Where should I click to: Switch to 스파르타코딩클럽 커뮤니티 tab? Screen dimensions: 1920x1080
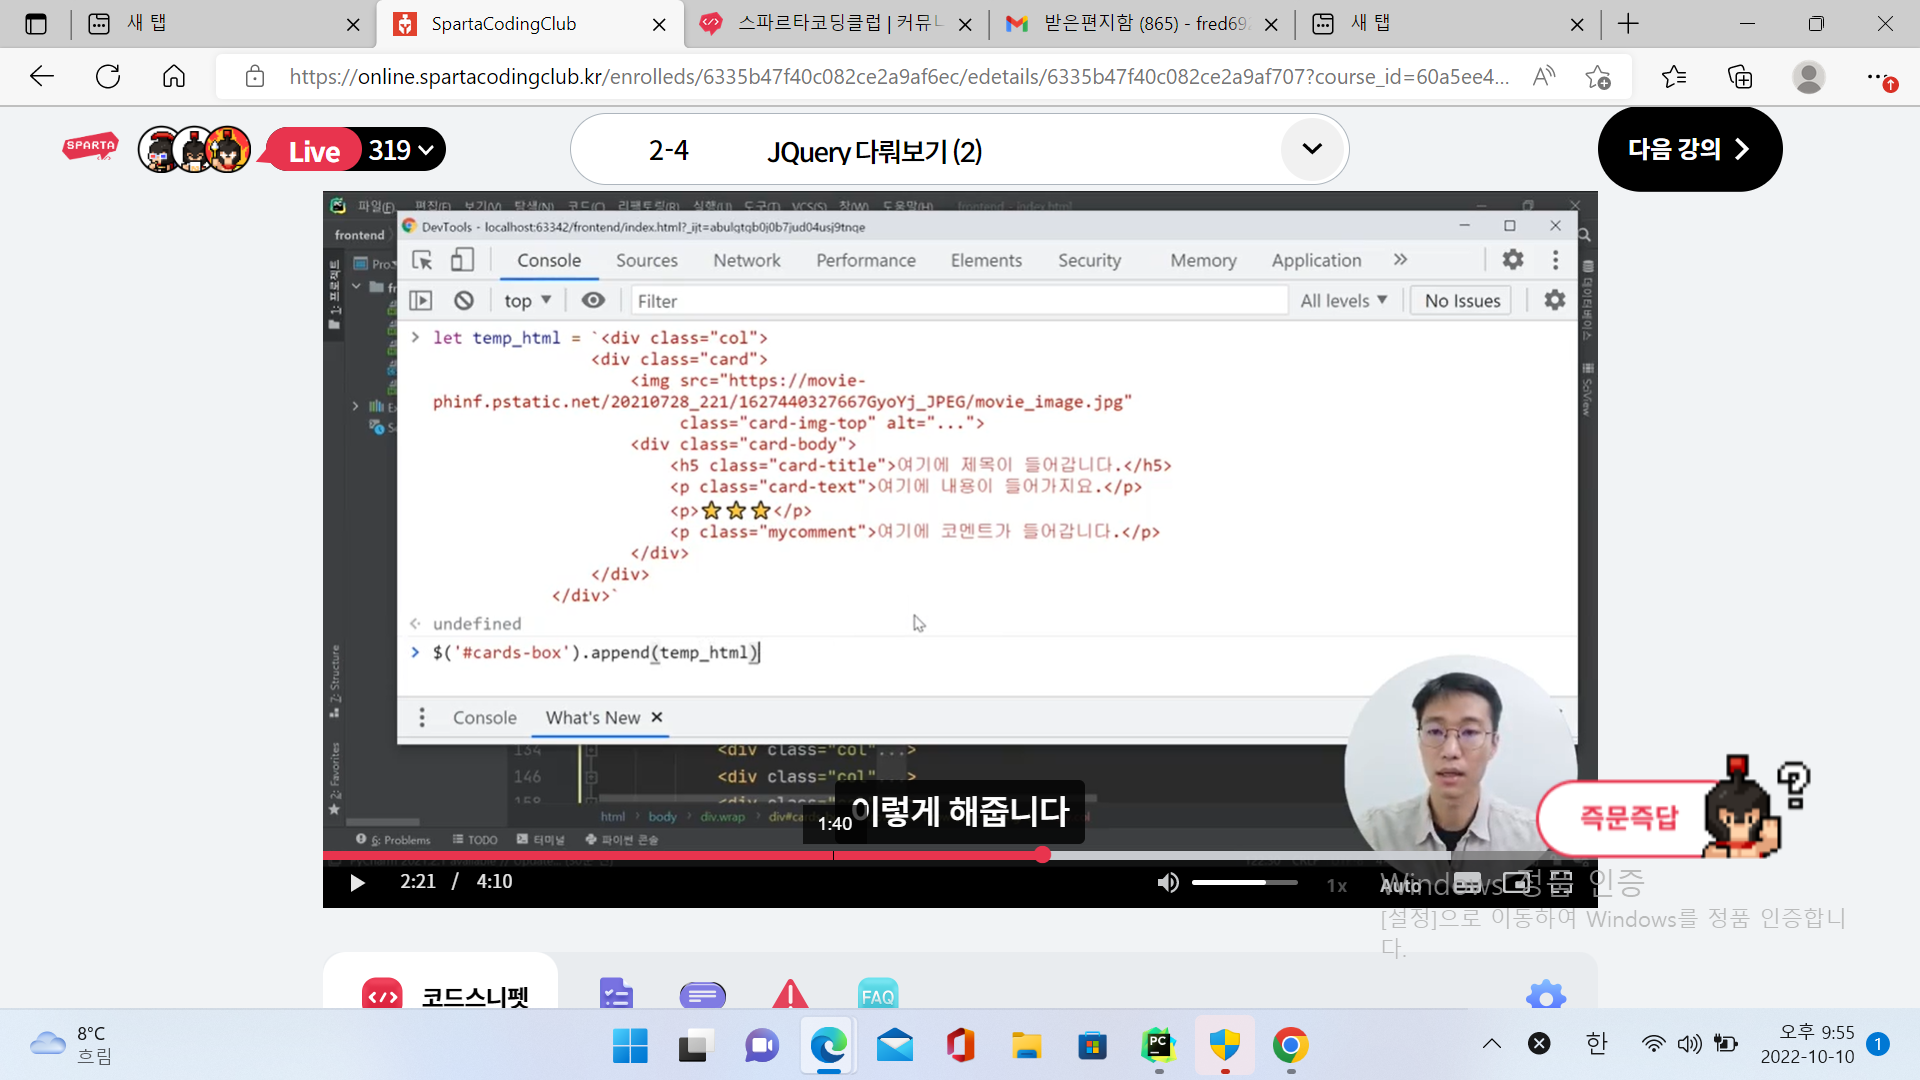[x=836, y=24]
